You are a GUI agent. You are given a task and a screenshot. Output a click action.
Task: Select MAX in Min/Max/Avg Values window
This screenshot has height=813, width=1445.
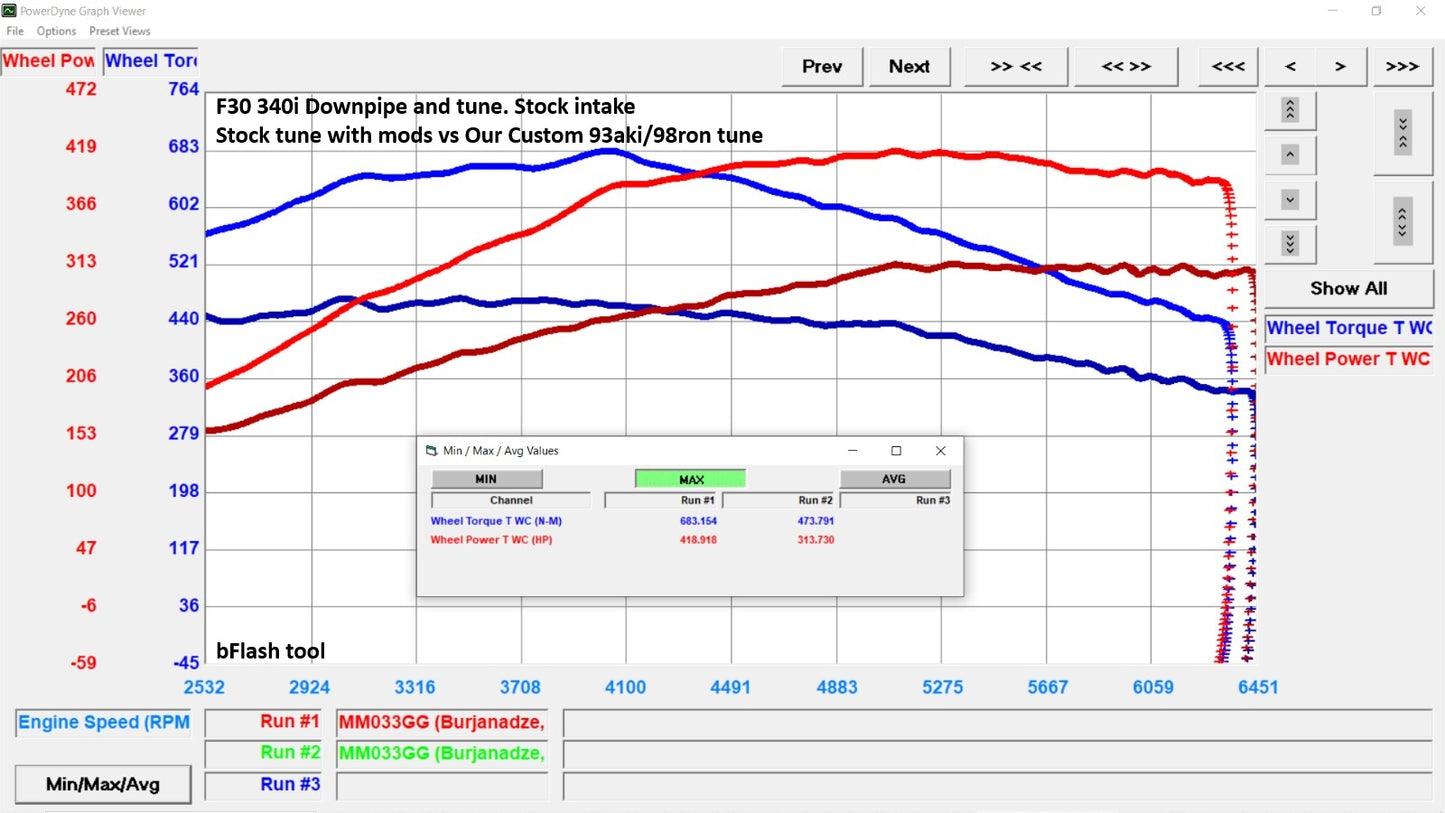(691, 479)
